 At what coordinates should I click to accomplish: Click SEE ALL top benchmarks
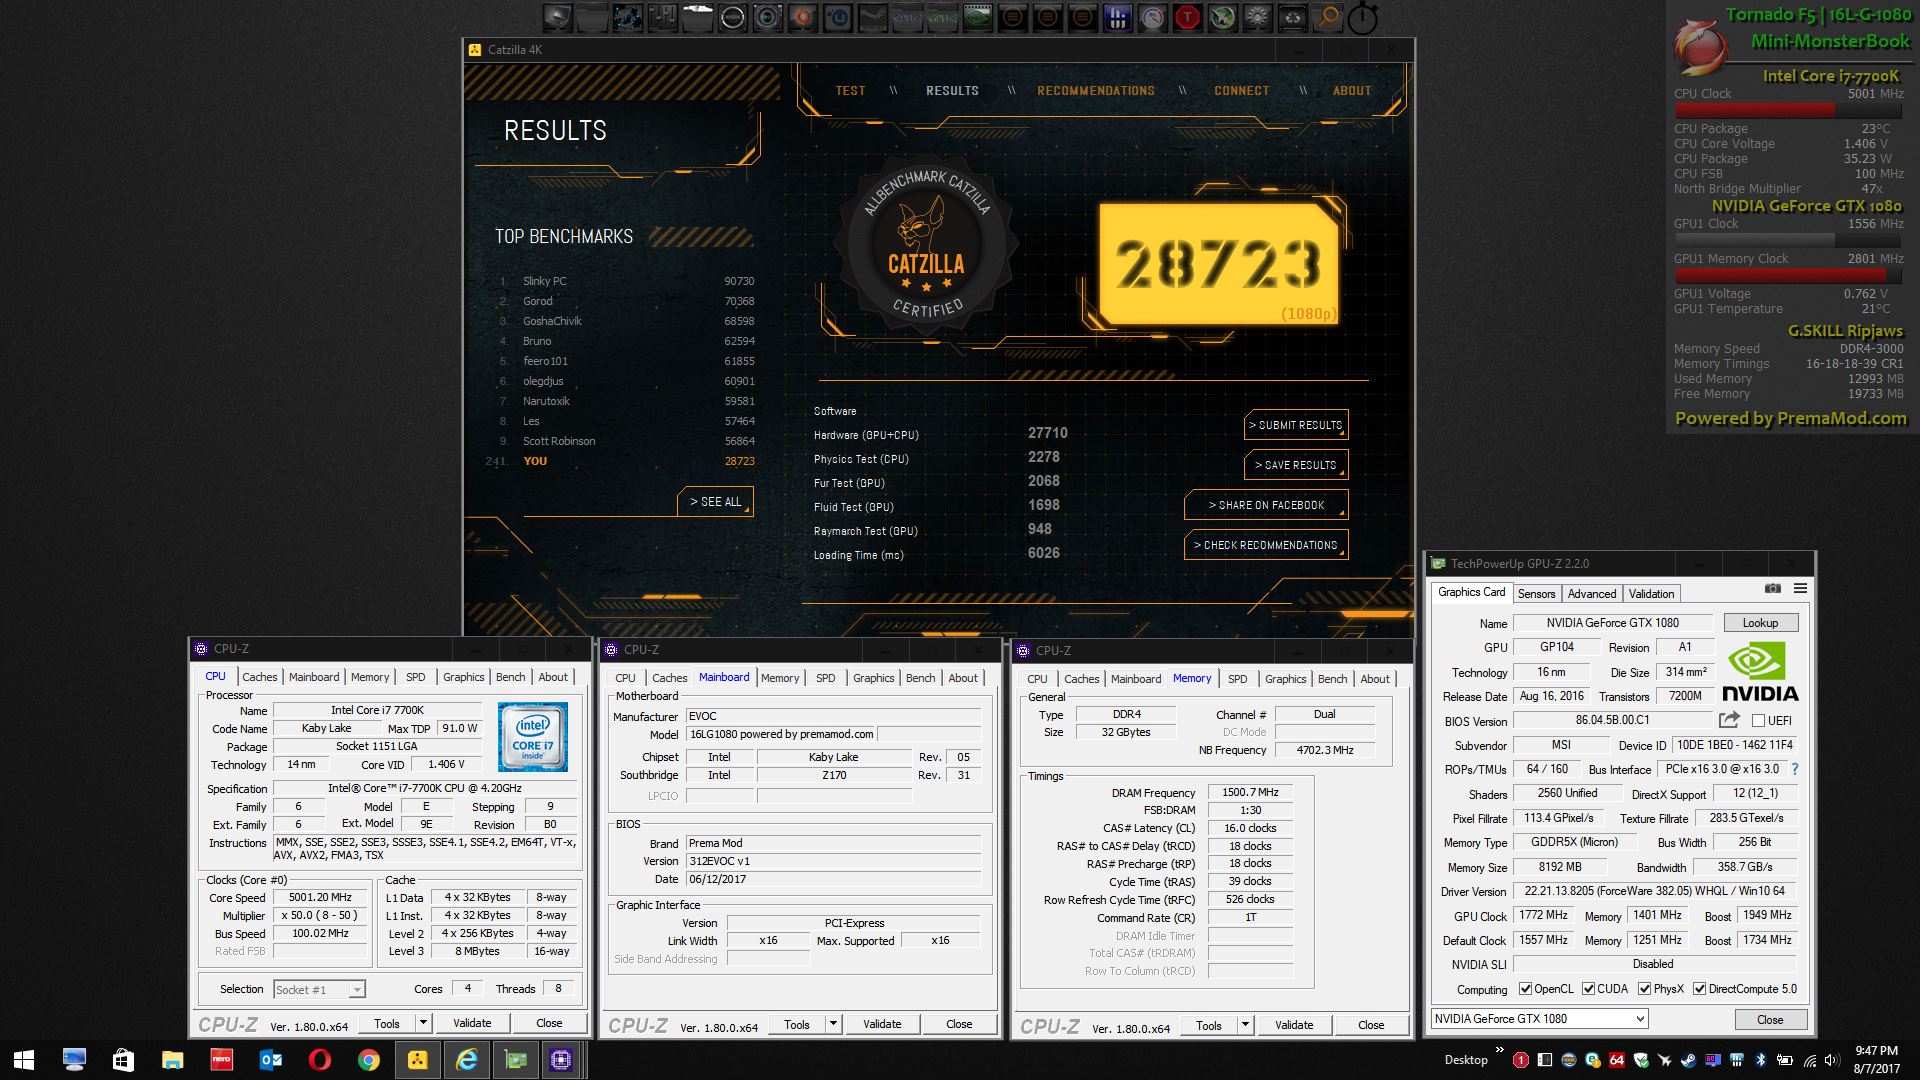tap(715, 502)
